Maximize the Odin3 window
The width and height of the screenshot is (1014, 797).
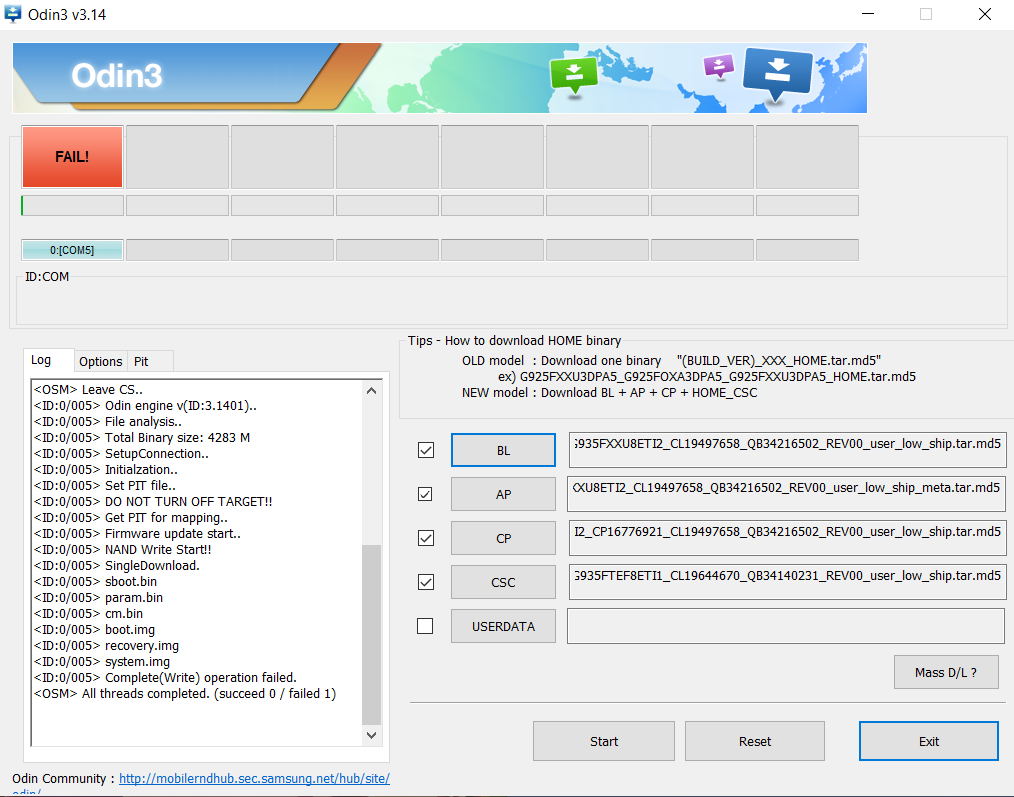pyautogui.click(x=926, y=14)
